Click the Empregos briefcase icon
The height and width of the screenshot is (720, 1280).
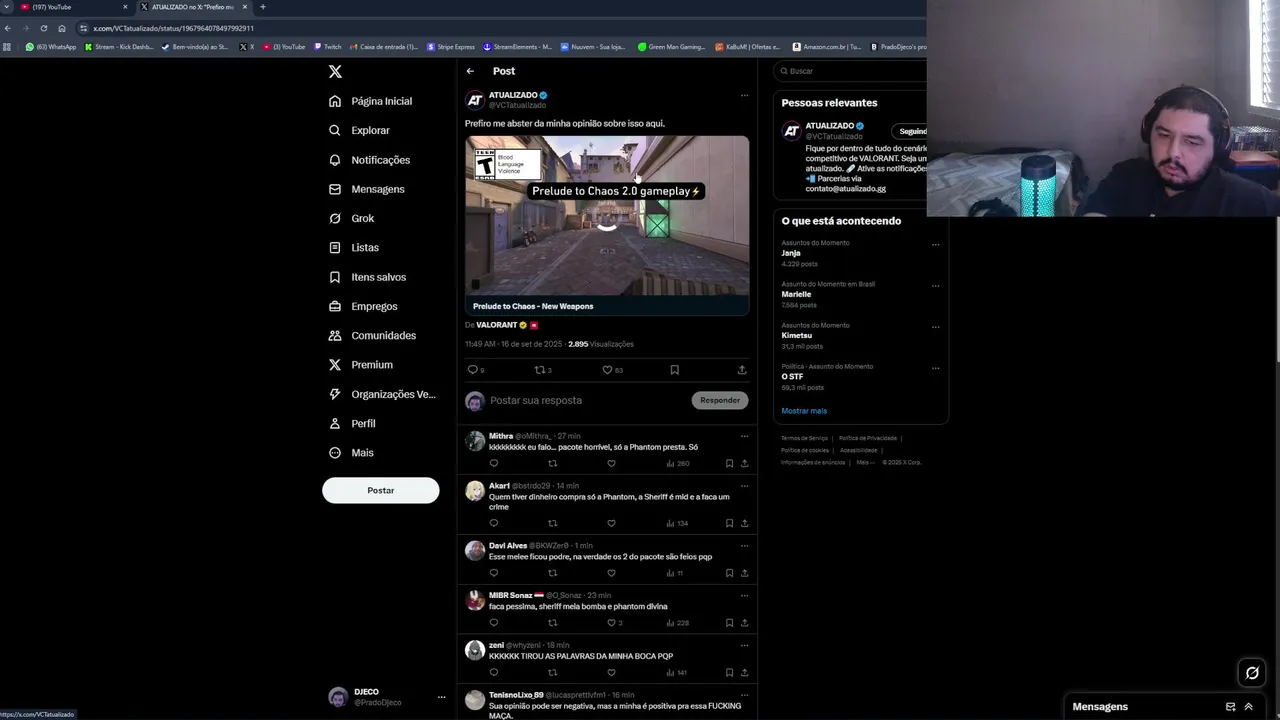[x=335, y=306]
